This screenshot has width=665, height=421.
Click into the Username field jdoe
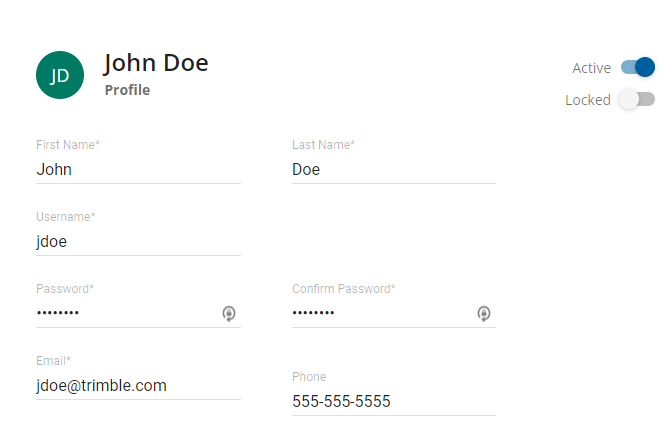click(x=138, y=242)
